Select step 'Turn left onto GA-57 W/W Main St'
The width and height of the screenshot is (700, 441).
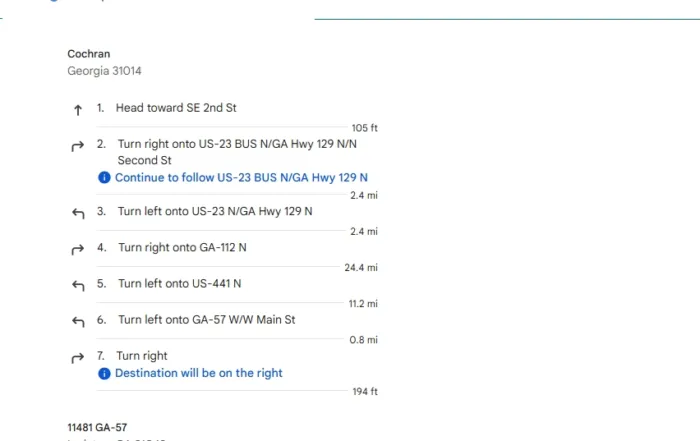coord(207,320)
